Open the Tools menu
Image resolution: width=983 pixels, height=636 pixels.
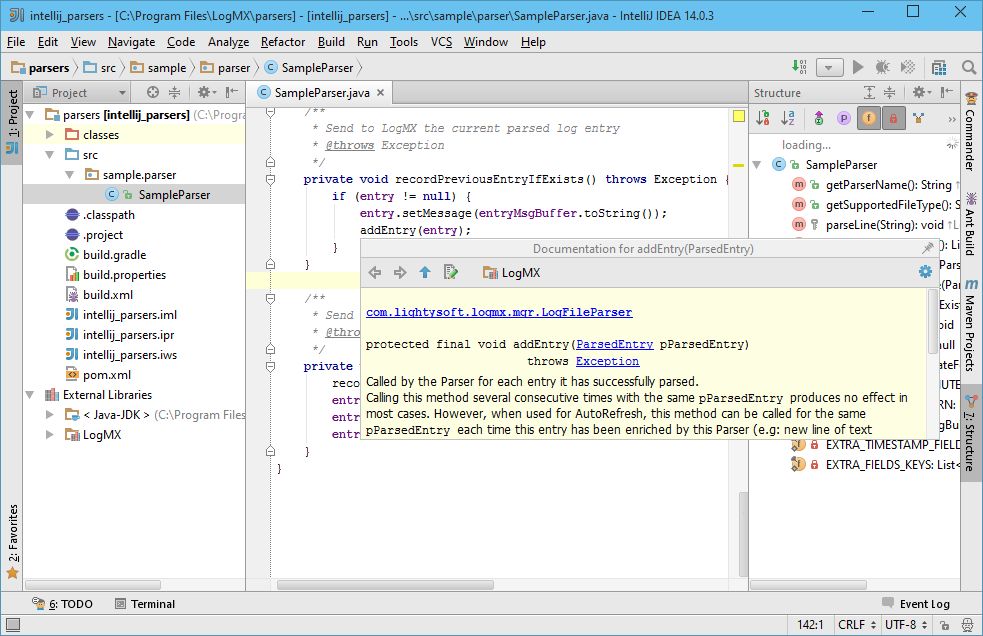click(404, 41)
